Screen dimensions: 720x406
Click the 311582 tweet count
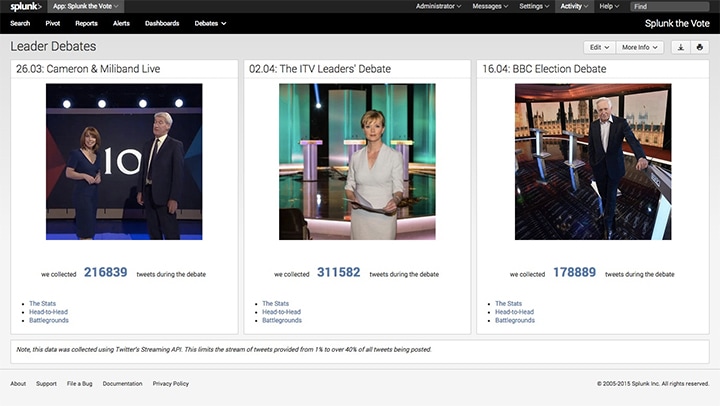[338, 272]
